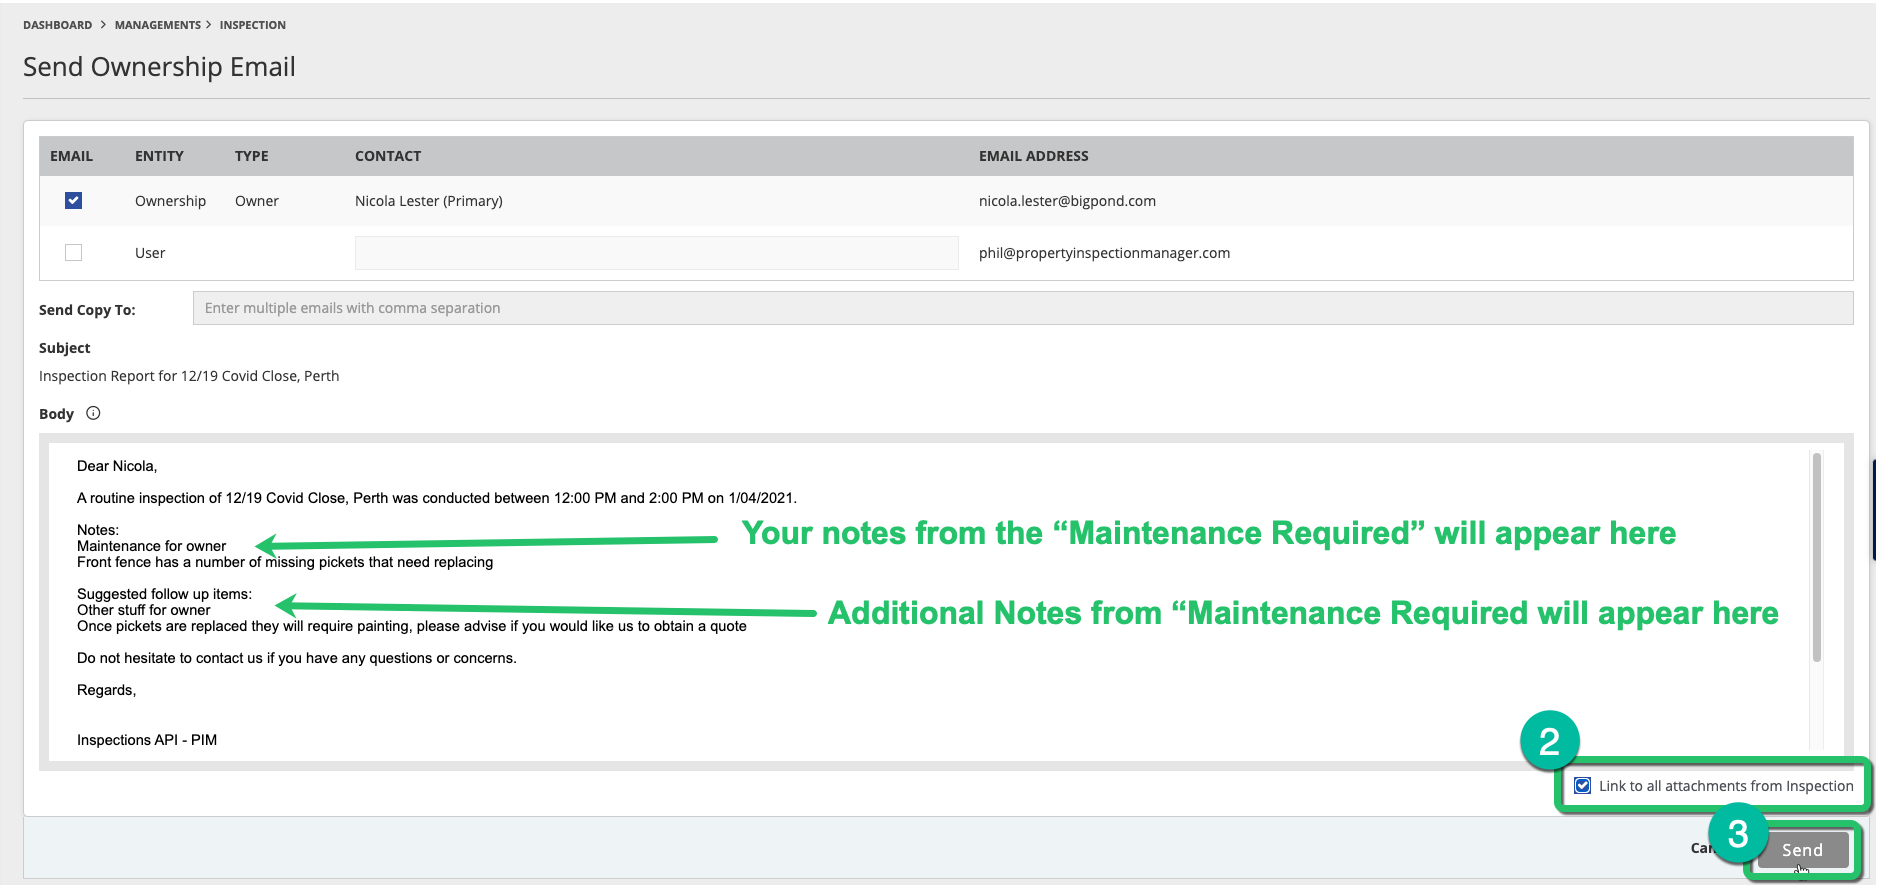Uncheck the Ownership email checkbox for Nicola Lester
The height and width of the screenshot is (885, 1882).
click(73, 201)
